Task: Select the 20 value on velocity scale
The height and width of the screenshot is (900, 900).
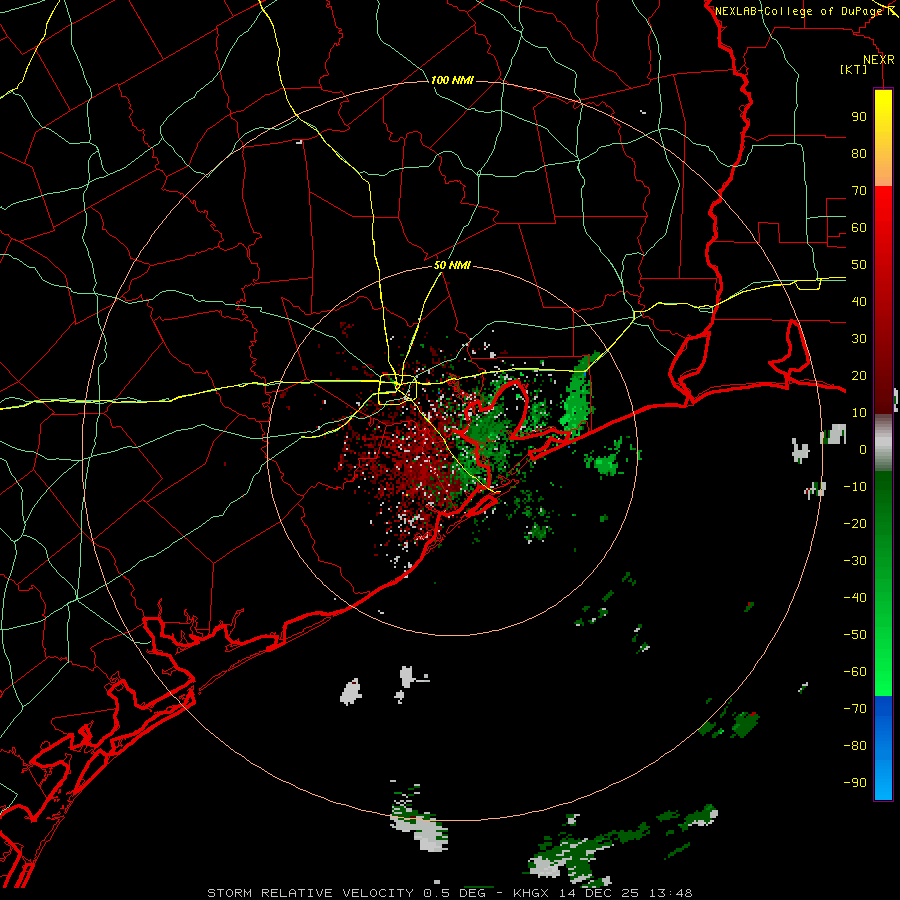Action: pos(859,376)
